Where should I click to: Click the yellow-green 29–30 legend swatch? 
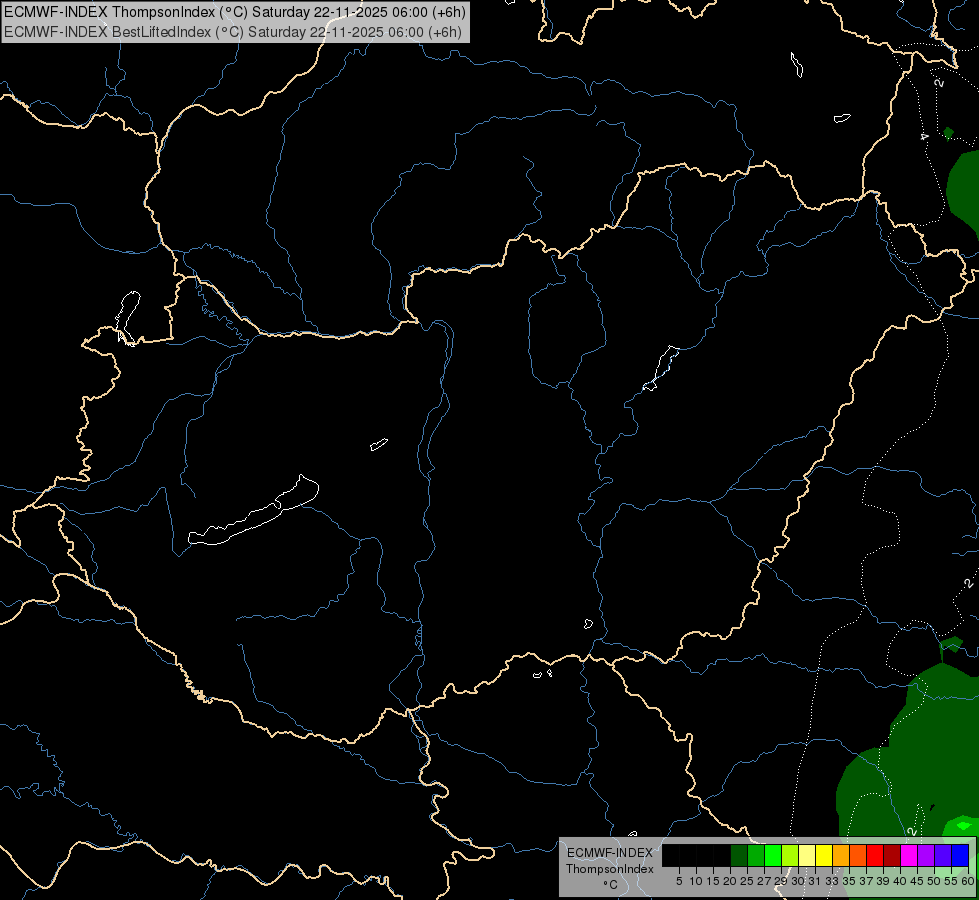[790, 856]
